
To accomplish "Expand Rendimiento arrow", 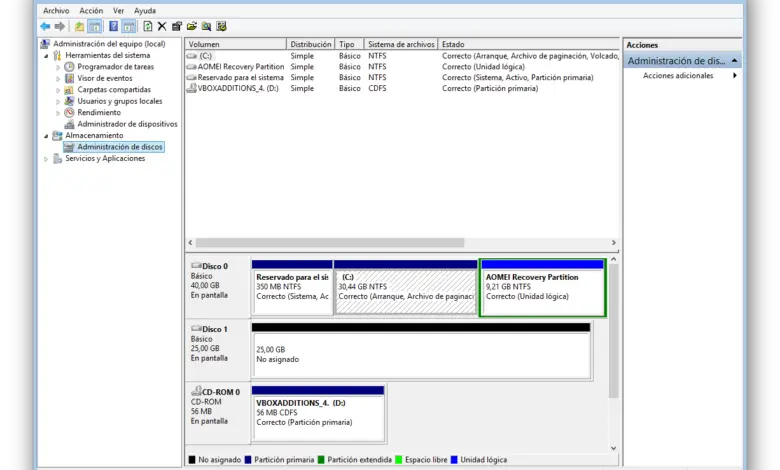I will [x=58, y=113].
